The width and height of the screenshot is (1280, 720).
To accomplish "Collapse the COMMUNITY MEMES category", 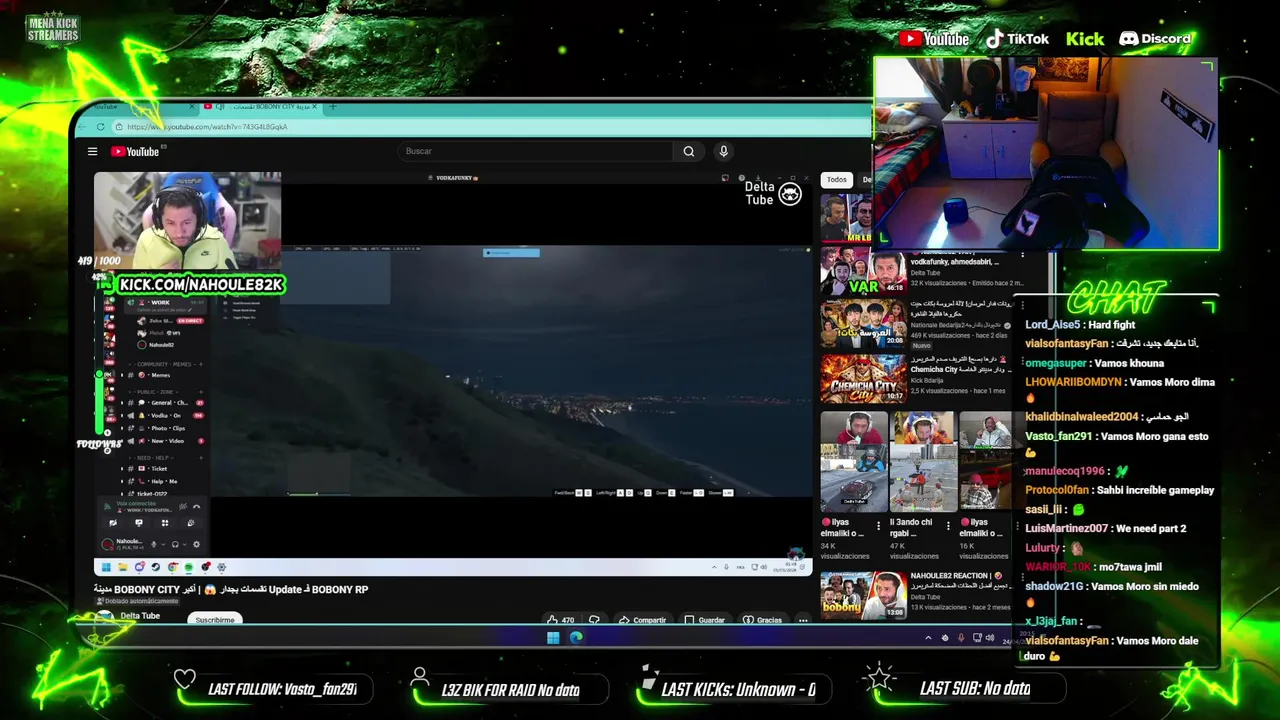I will pyautogui.click(x=165, y=364).
